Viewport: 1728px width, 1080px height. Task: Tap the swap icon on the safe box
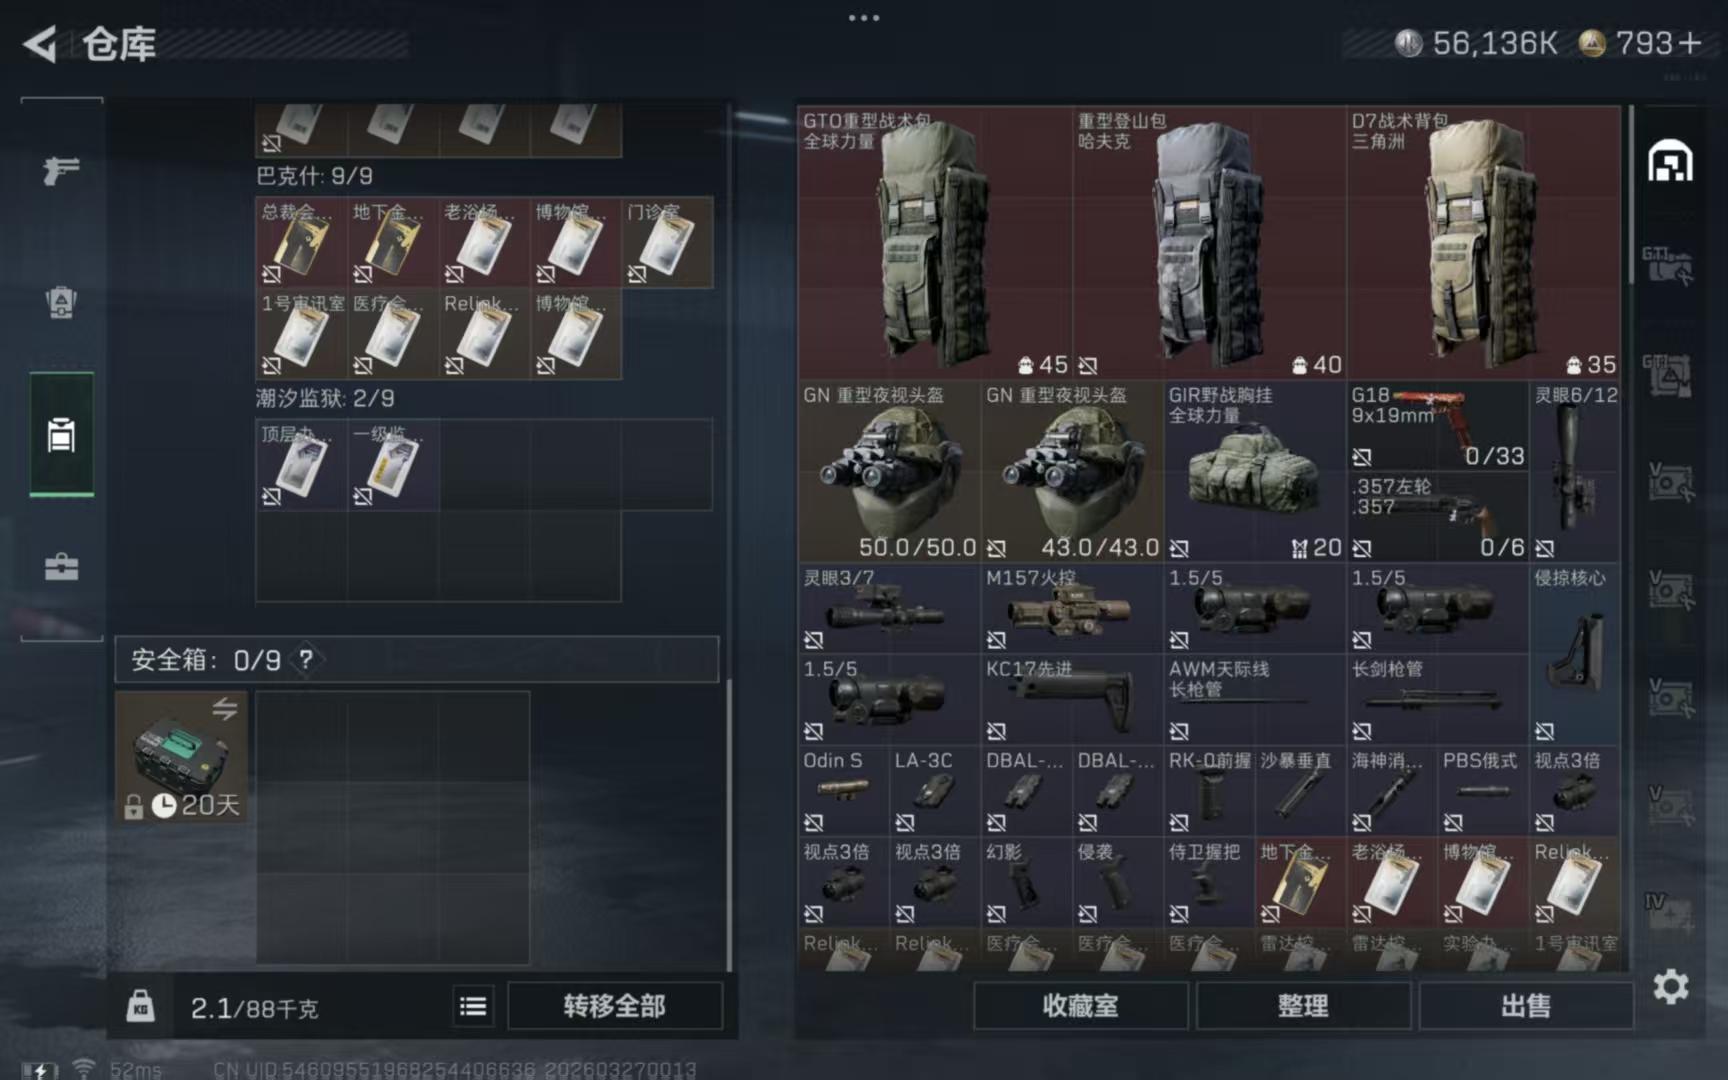(x=225, y=709)
